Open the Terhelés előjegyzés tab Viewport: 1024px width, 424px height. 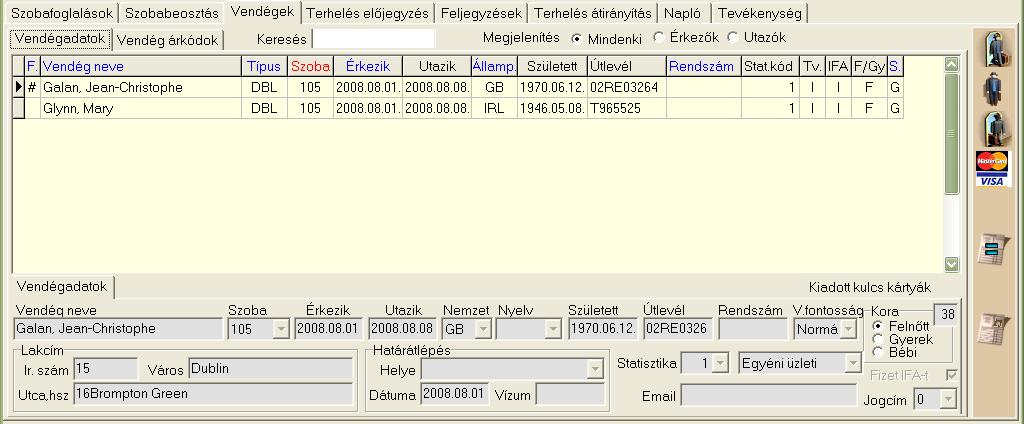pyautogui.click(x=368, y=12)
